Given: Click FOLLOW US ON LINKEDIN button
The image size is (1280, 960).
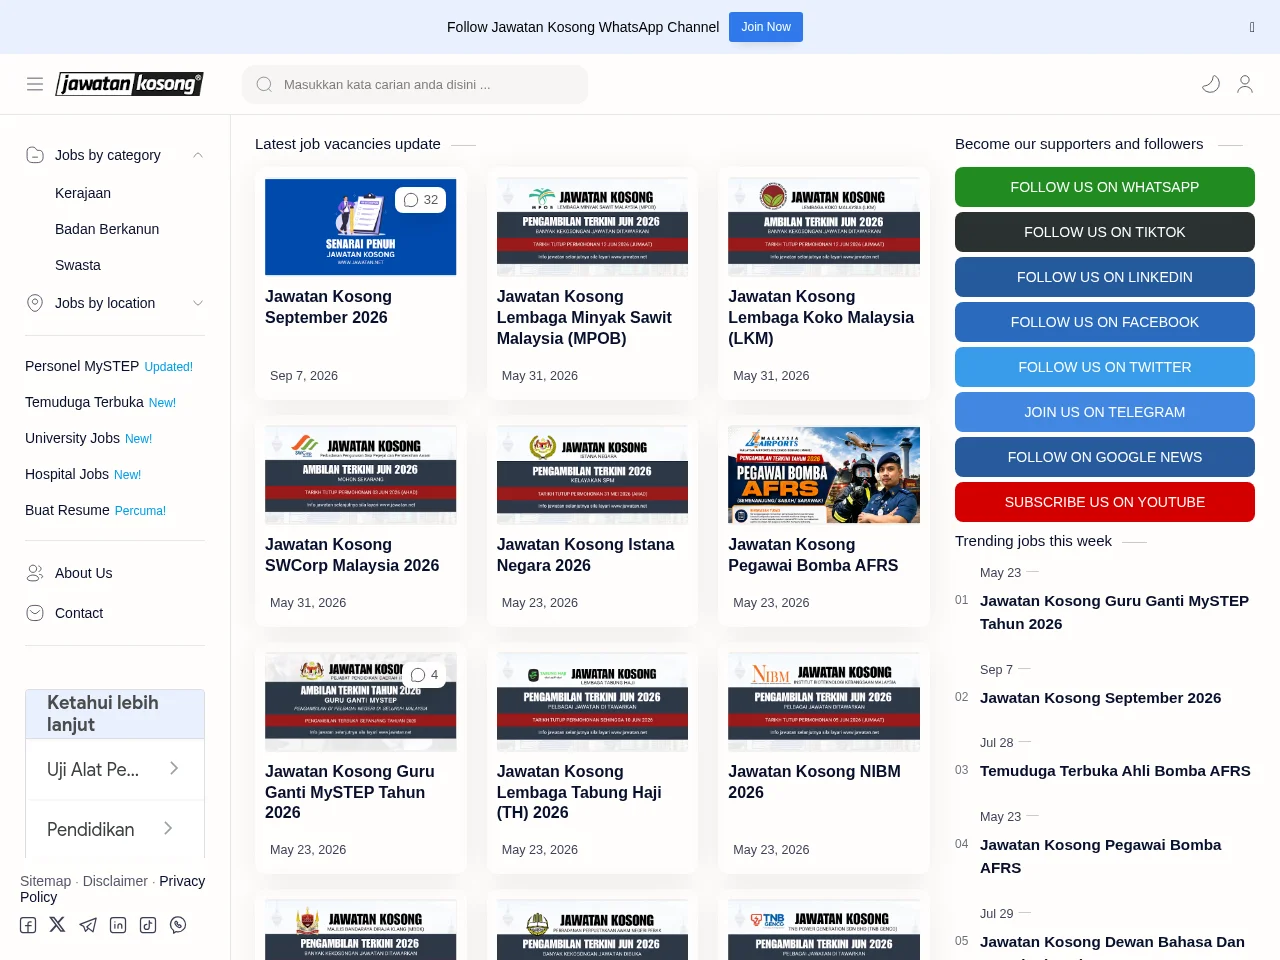Looking at the screenshot, I should pos(1105,277).
